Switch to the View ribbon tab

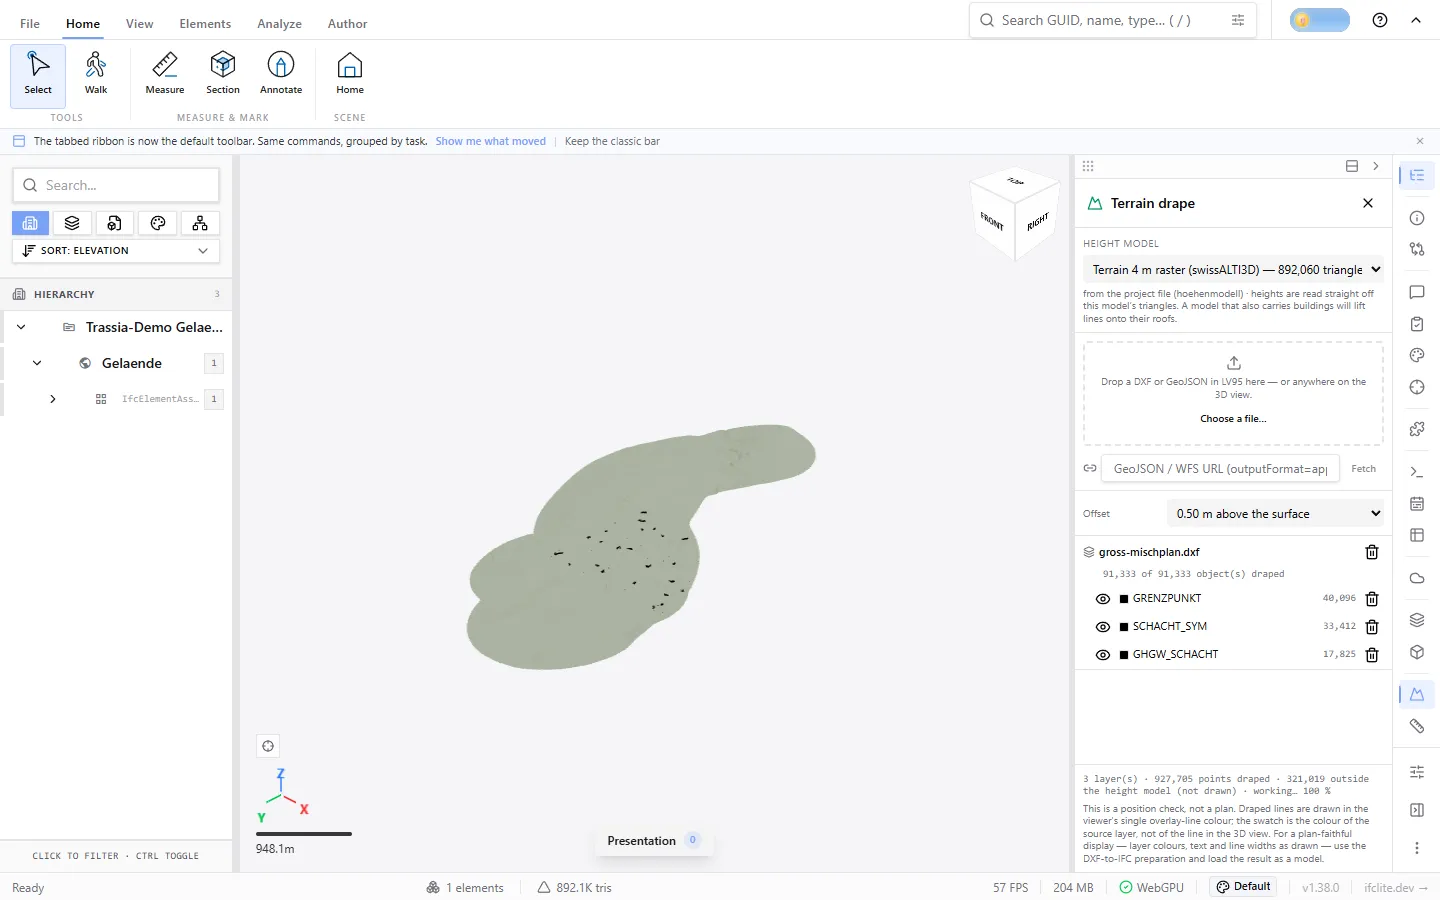tap(140, 24)
